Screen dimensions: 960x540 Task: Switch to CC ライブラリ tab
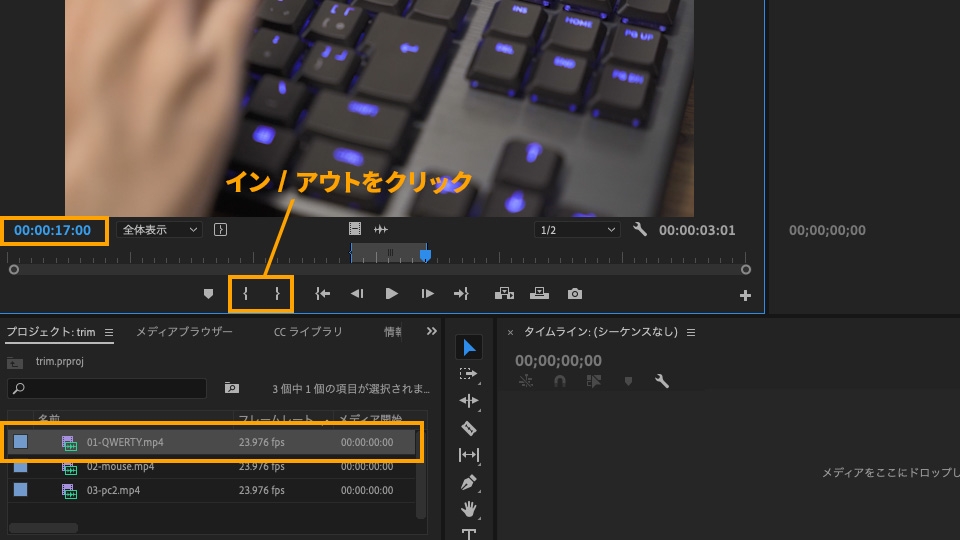308,332
